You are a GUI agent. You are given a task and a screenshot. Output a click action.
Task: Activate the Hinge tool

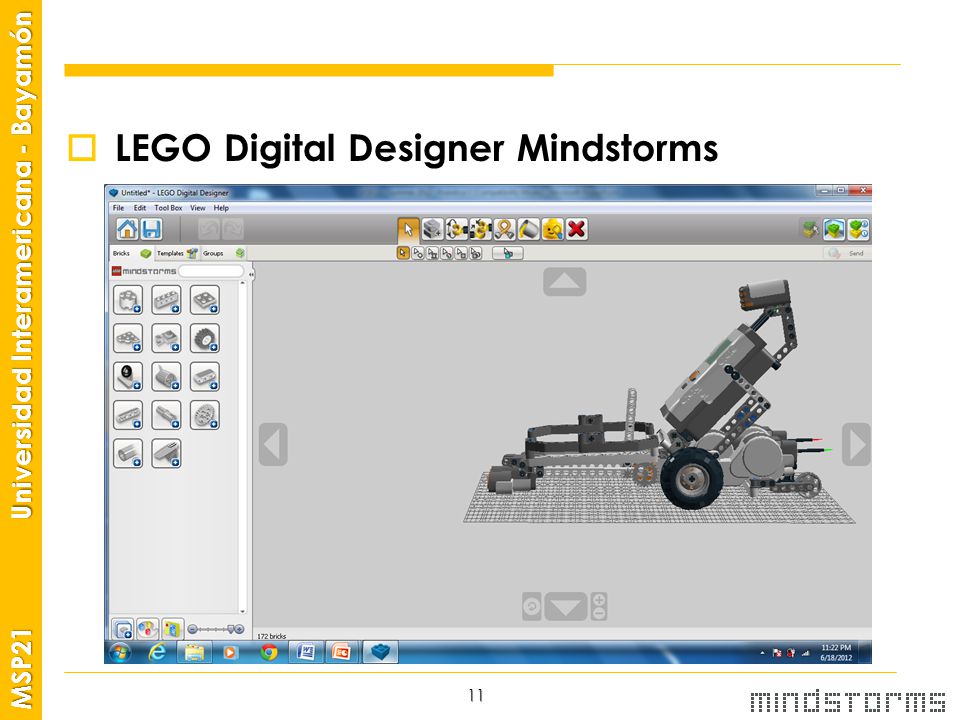point(456,230)
